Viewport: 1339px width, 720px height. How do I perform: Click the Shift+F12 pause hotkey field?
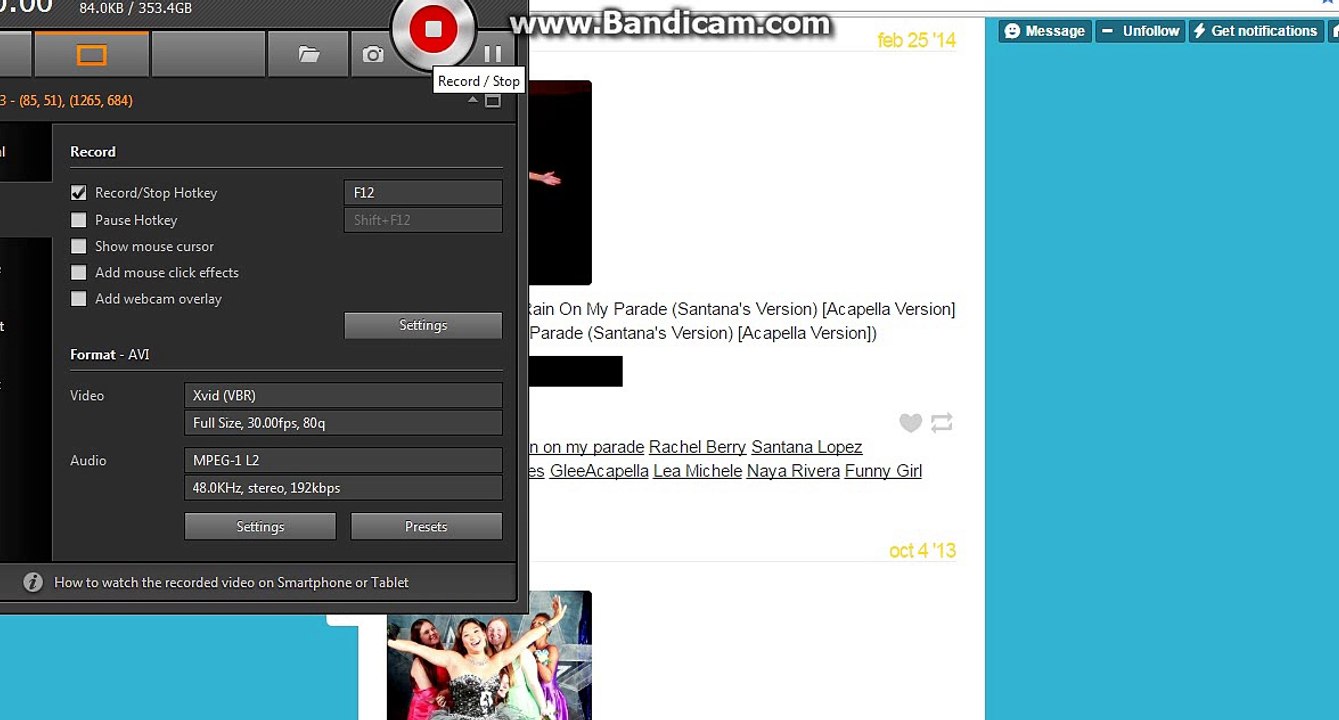423,220
